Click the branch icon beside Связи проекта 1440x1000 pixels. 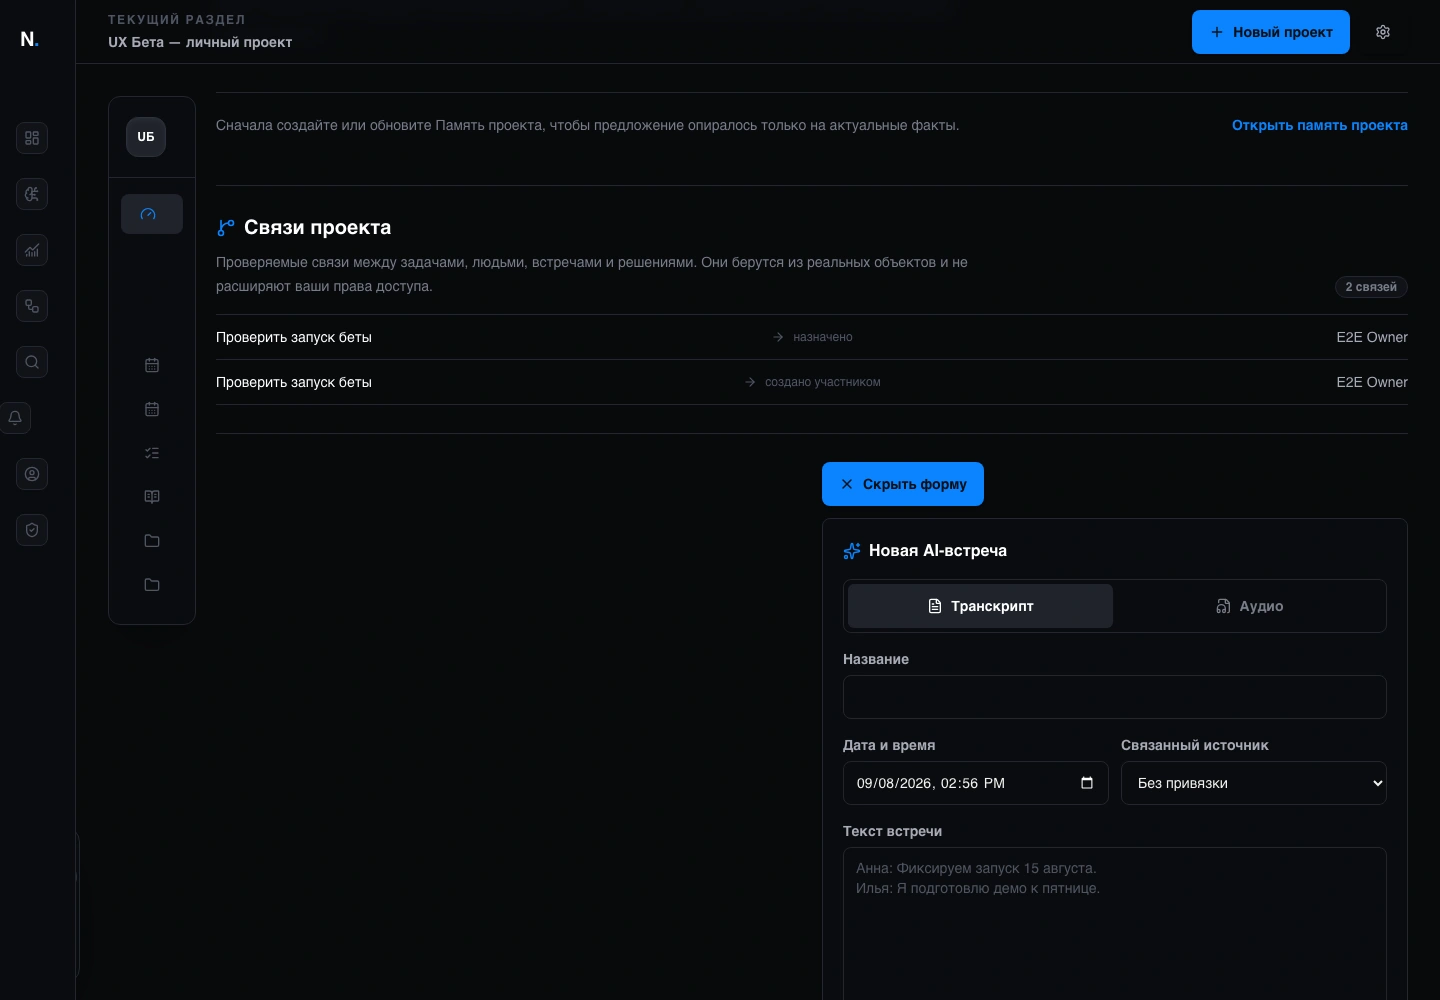point(226,228)
